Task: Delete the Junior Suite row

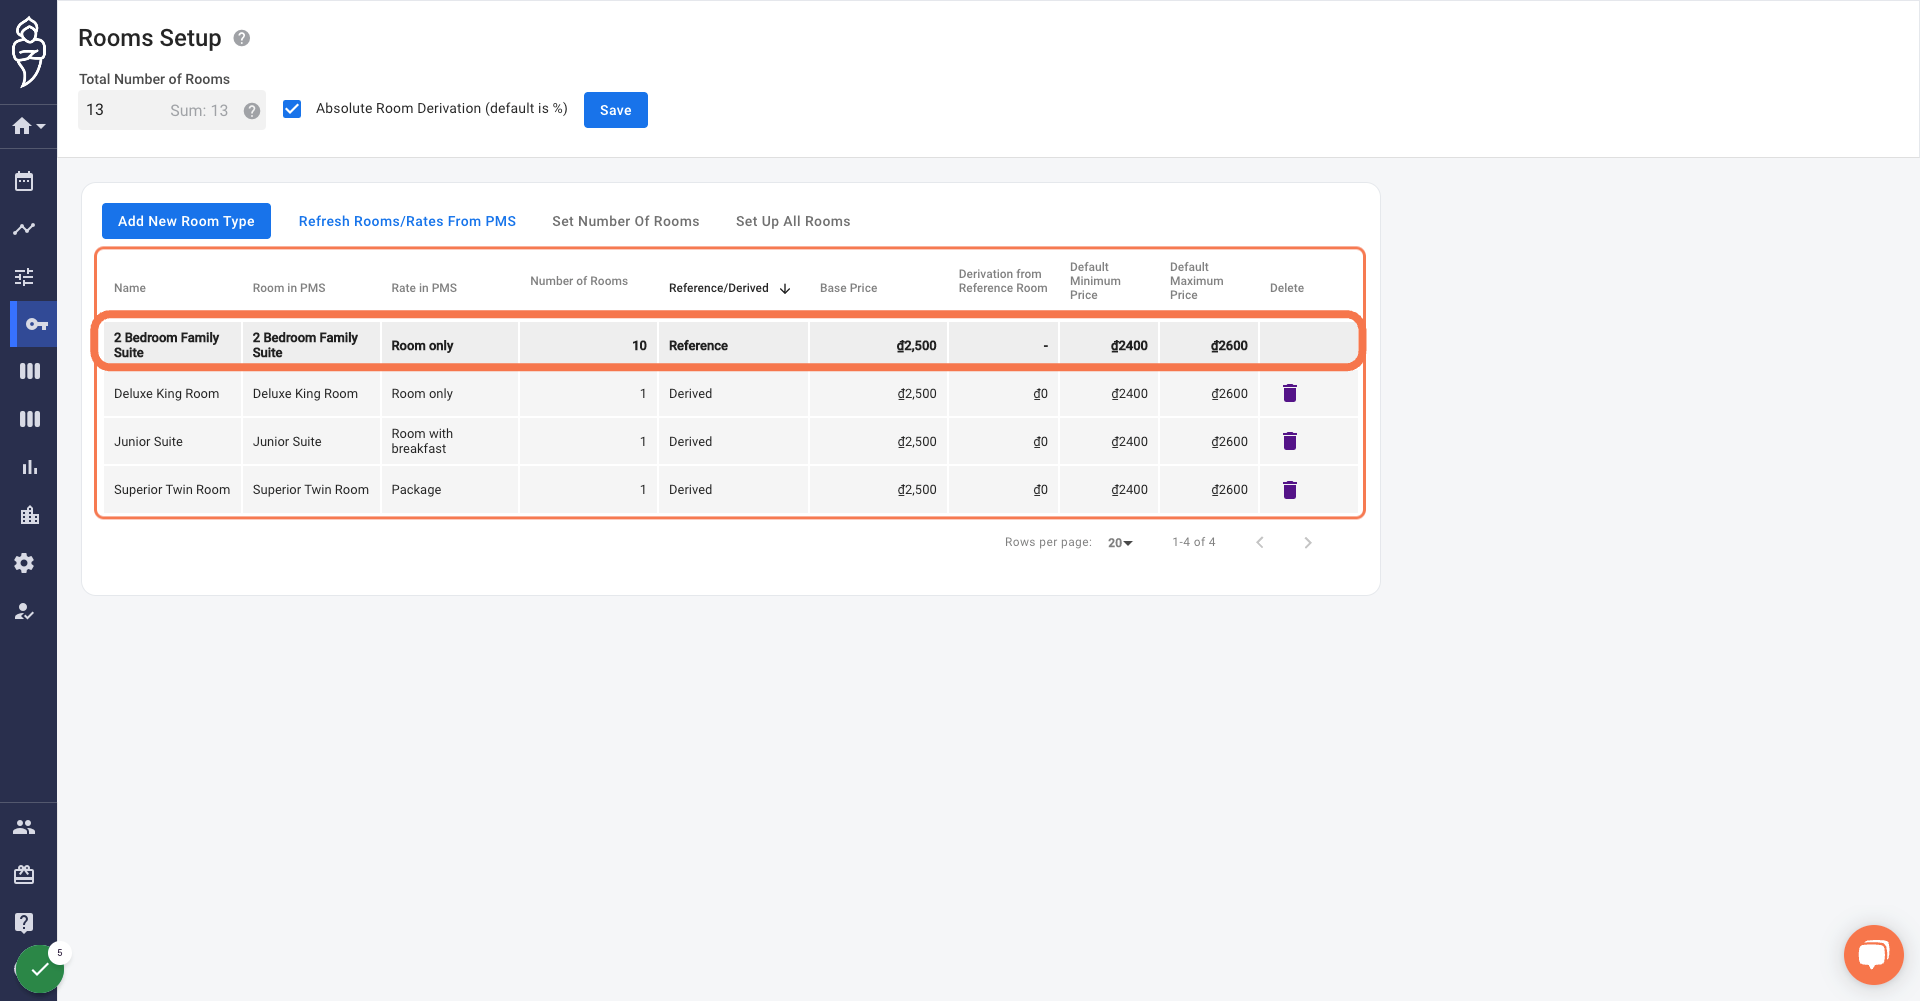Action: 1290,441
